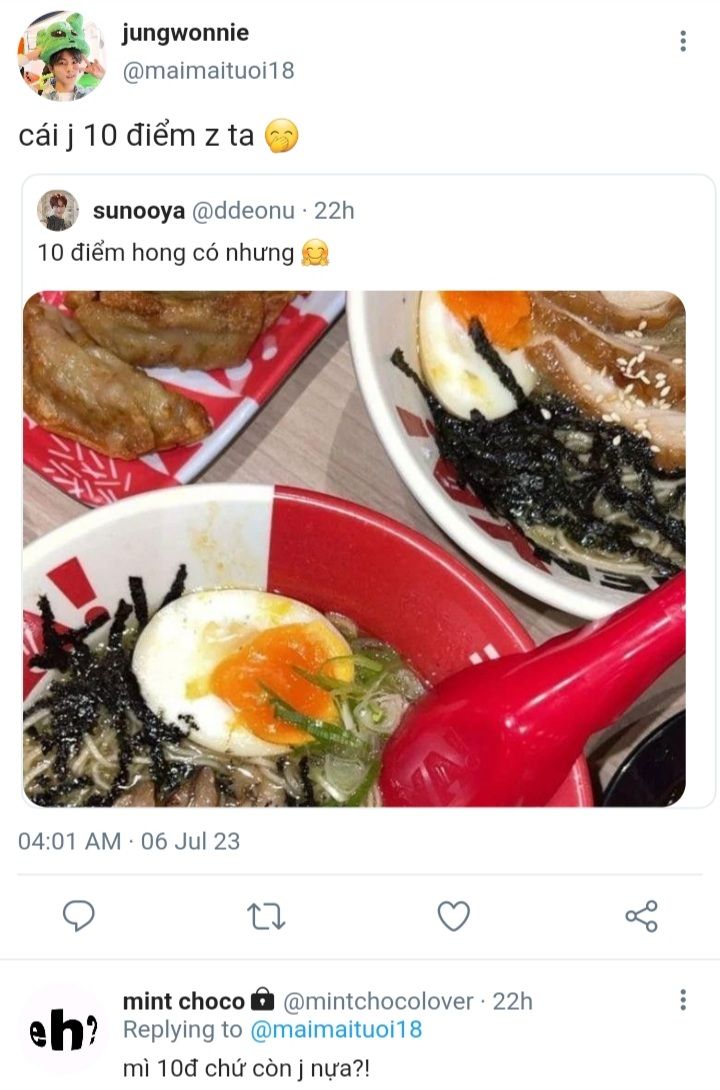Tap the retweet arrows icon

click(267, 916)
